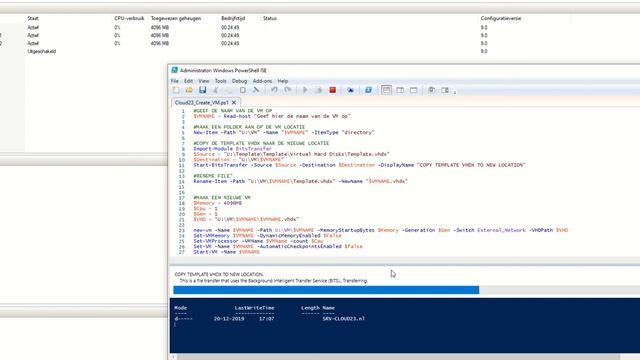This screenshot has width=640, height=360.
Task: Click the New Remote PowerShell Tab icon
Action: [350, 90]
